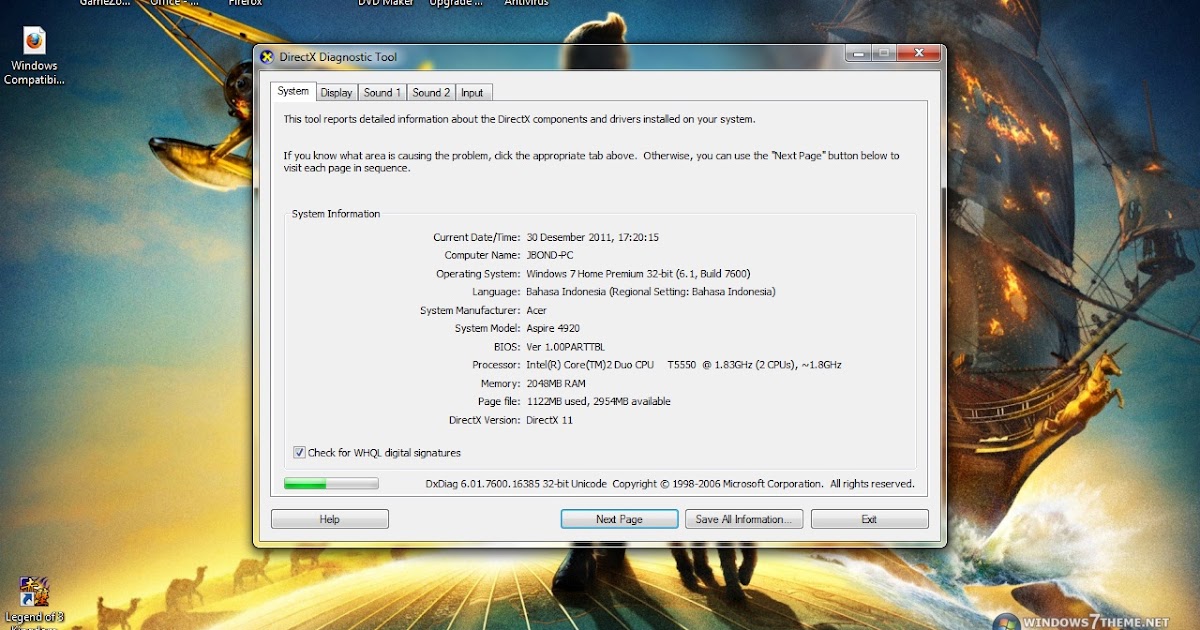The width and height of the screenshot is (1200, 630).
Task: Open the DirectX Diagnostic Tool title icon
Action: pyautogui.click(x=266, y=57)
